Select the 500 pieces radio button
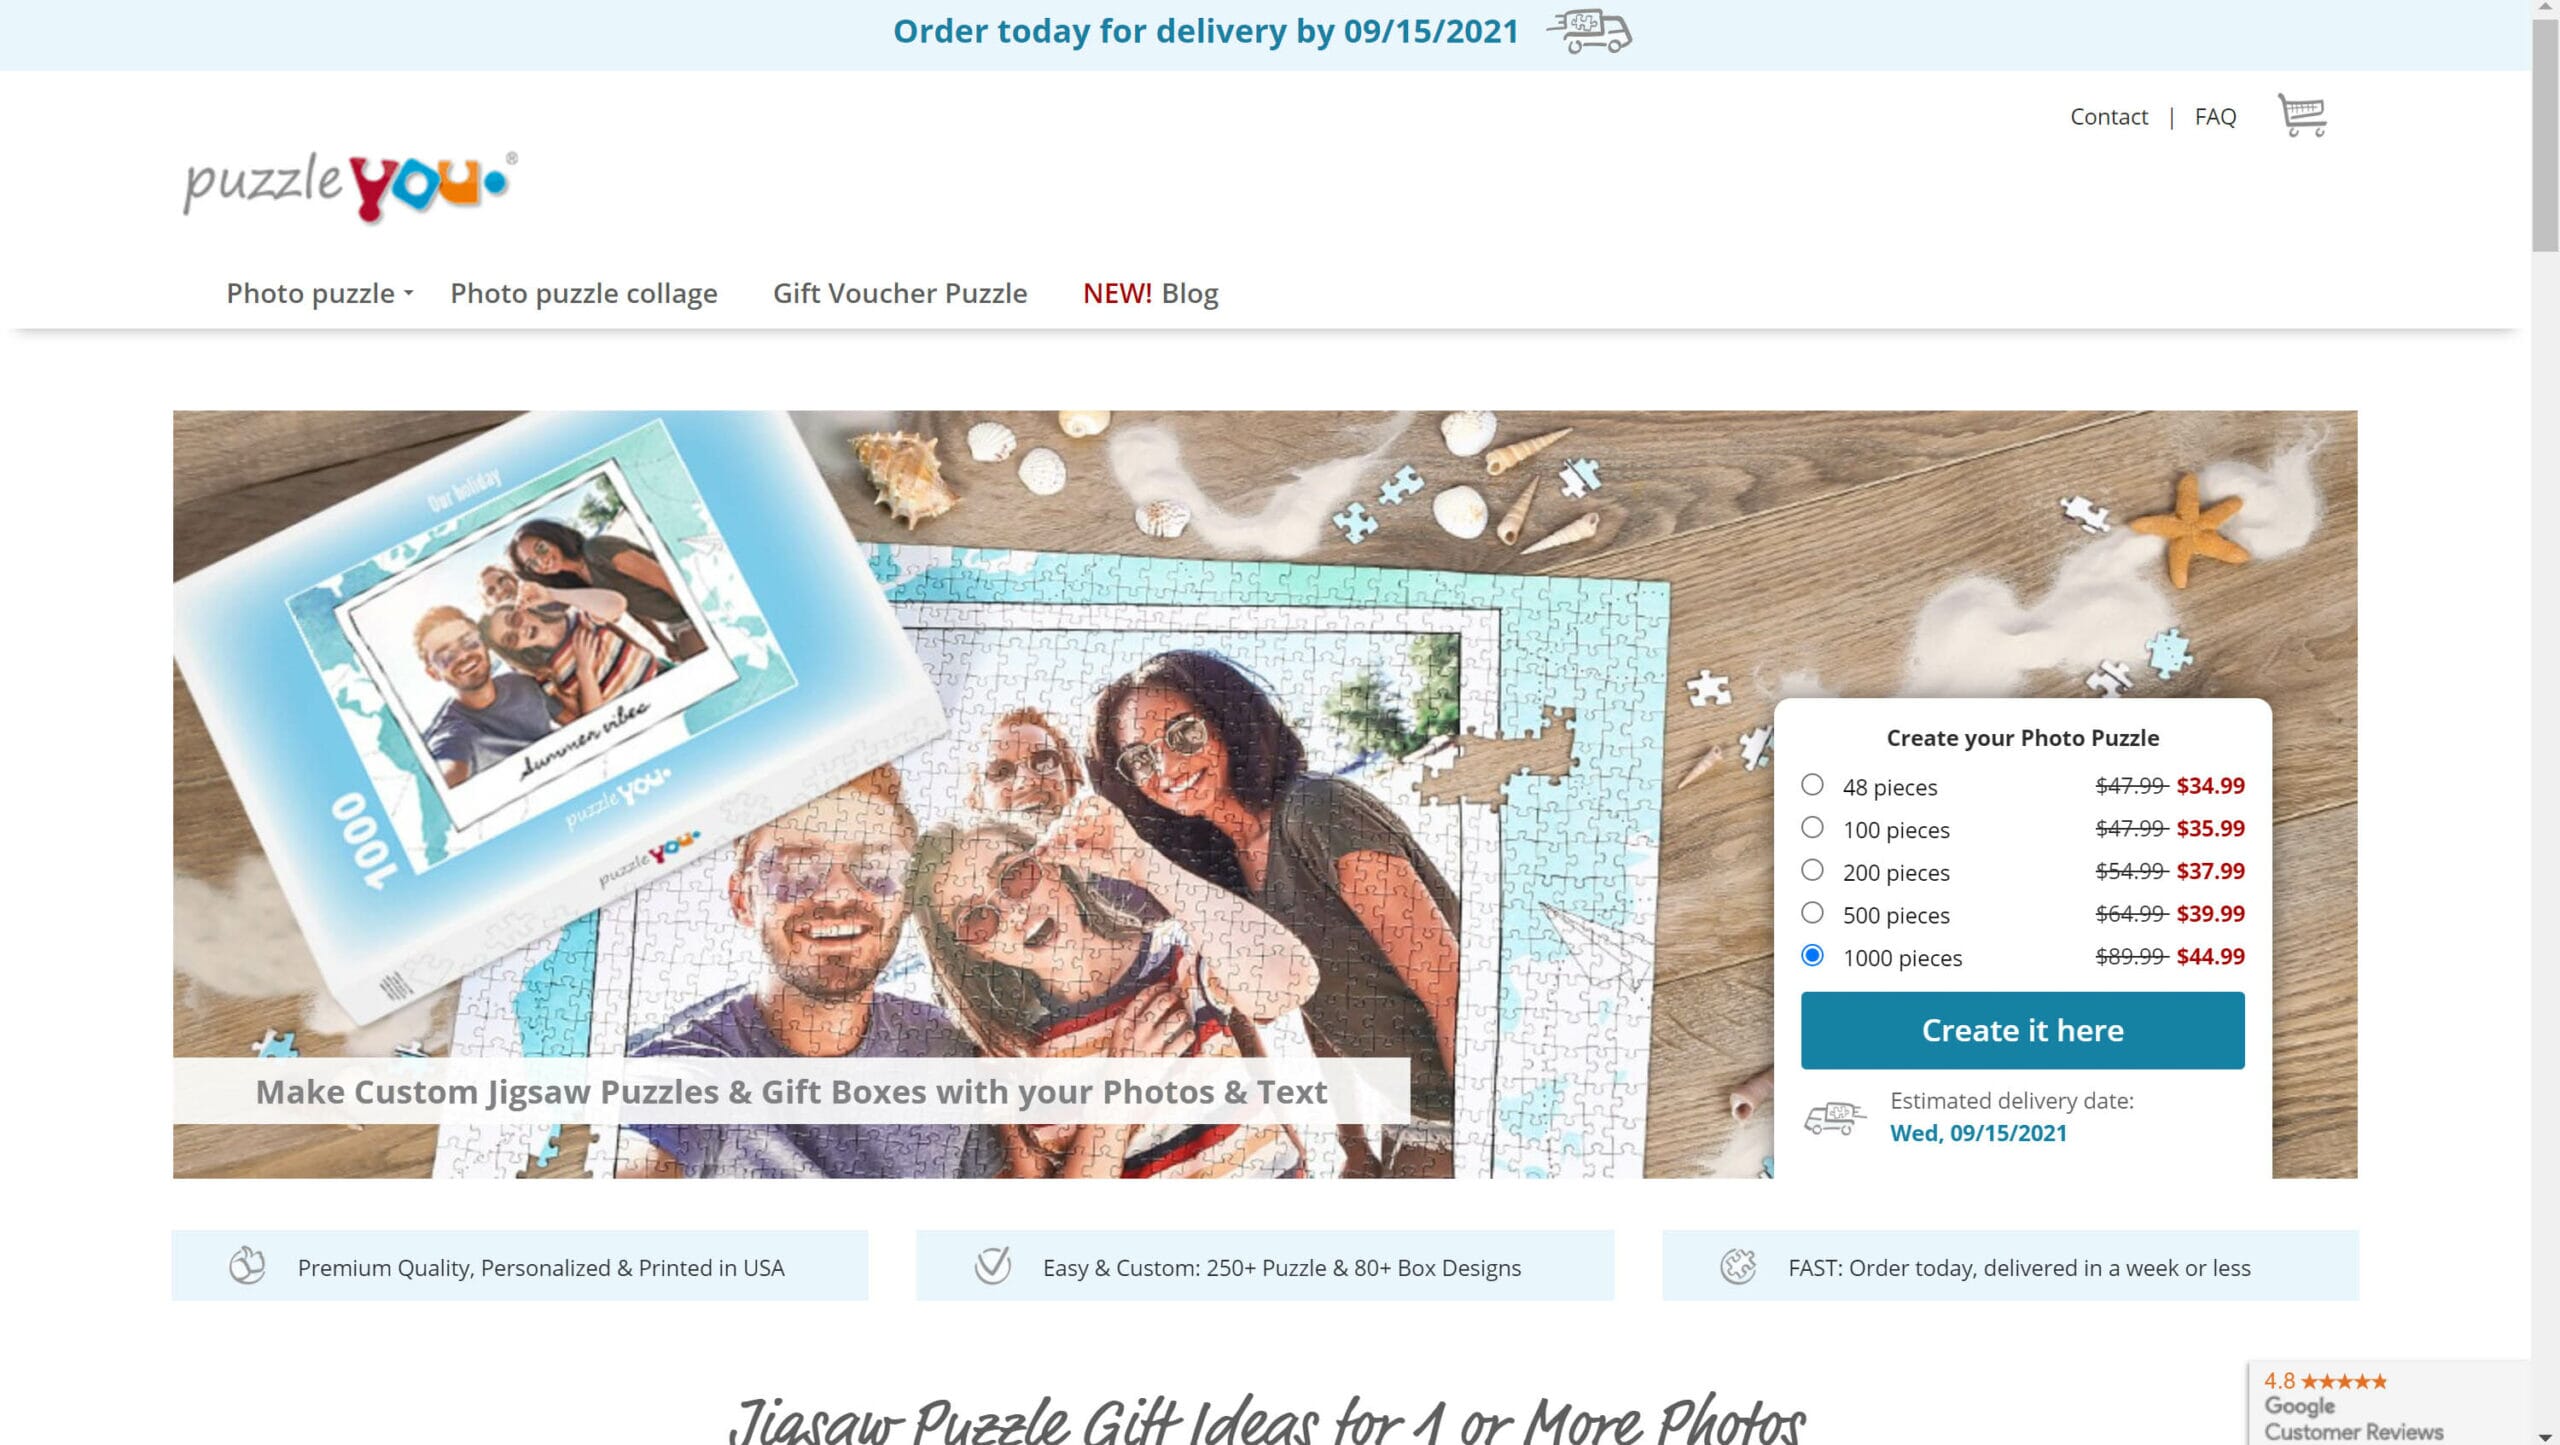The height and width of the screenshot is (1445, 2560). click(1812, 913)
